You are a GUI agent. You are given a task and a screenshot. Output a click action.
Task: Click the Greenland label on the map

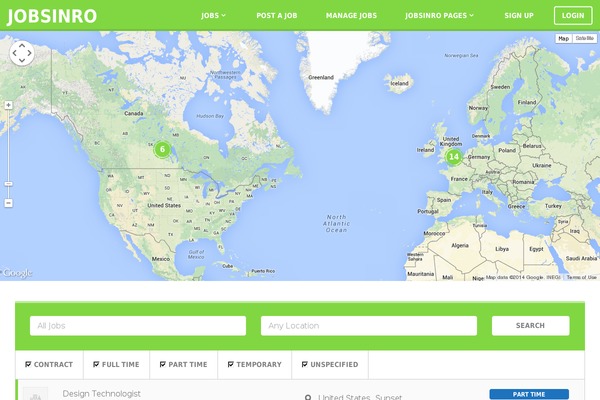click(x=321, y=77)
